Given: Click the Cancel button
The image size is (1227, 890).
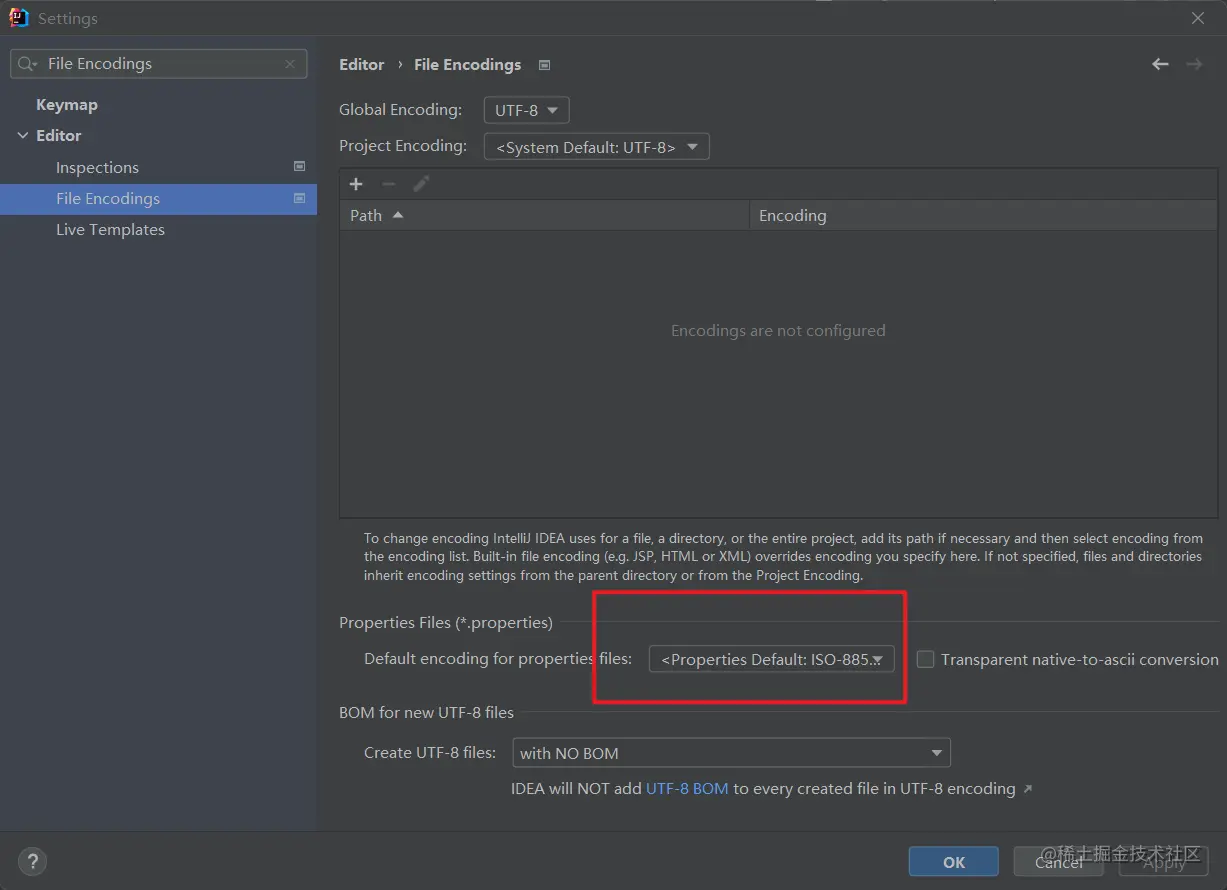Looking at the screenshot, I should tap(1058, 862).
